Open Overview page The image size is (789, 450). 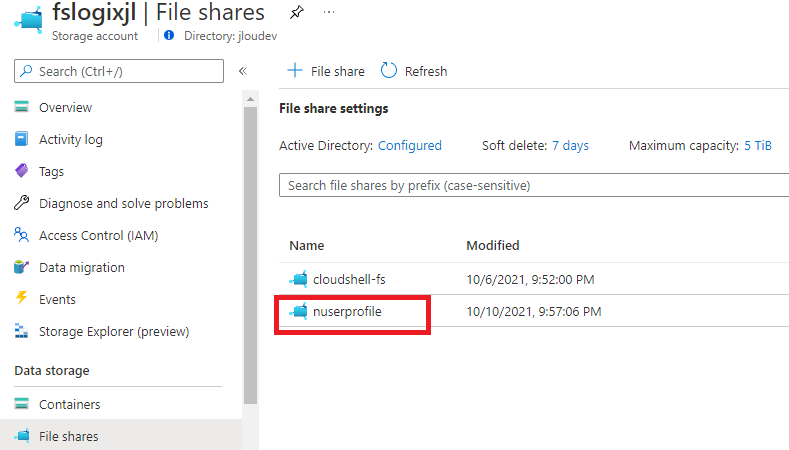(65, 107)
